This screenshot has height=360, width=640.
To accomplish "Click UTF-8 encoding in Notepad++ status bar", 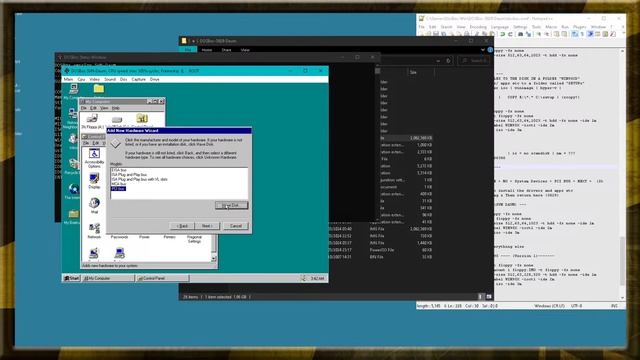I will pyautogui.click(x=576, y=305).
